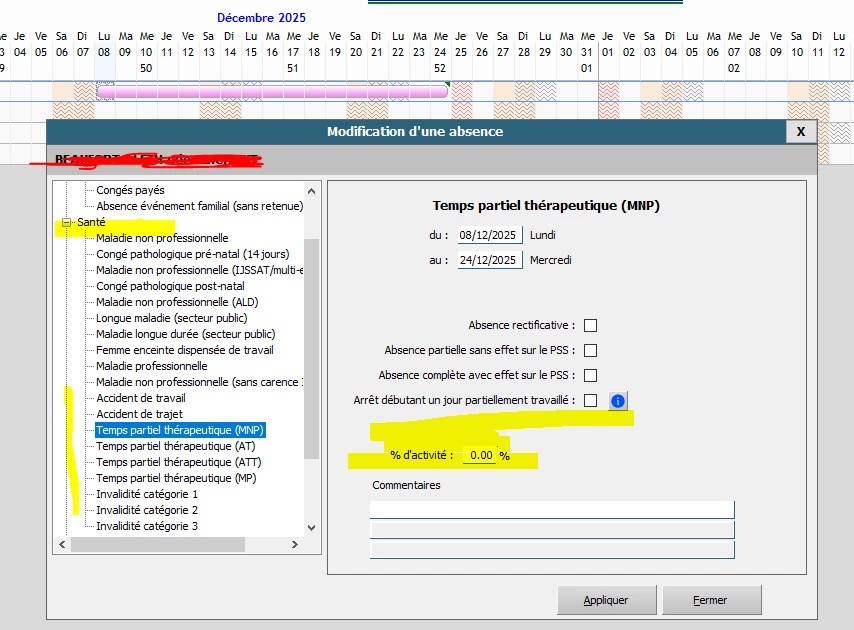Check Absence complète avec effet sur le PSS
This screenshot has width=854, height=630.
590,376
